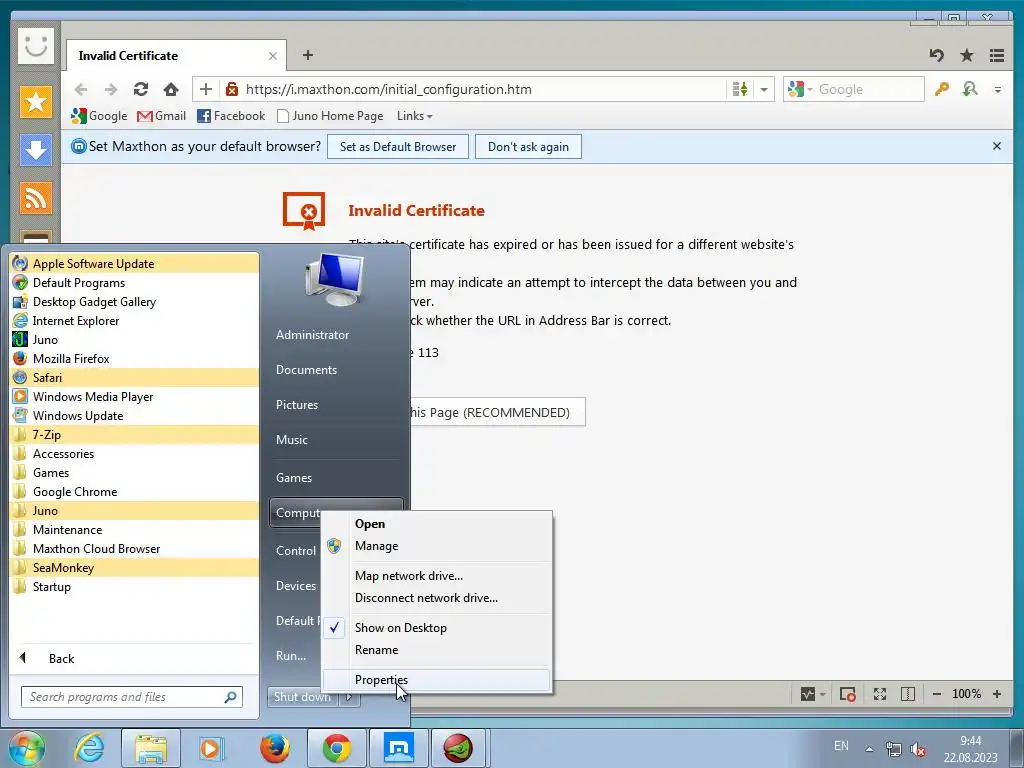Open the favorites star at top right

(x=967, y=56)
